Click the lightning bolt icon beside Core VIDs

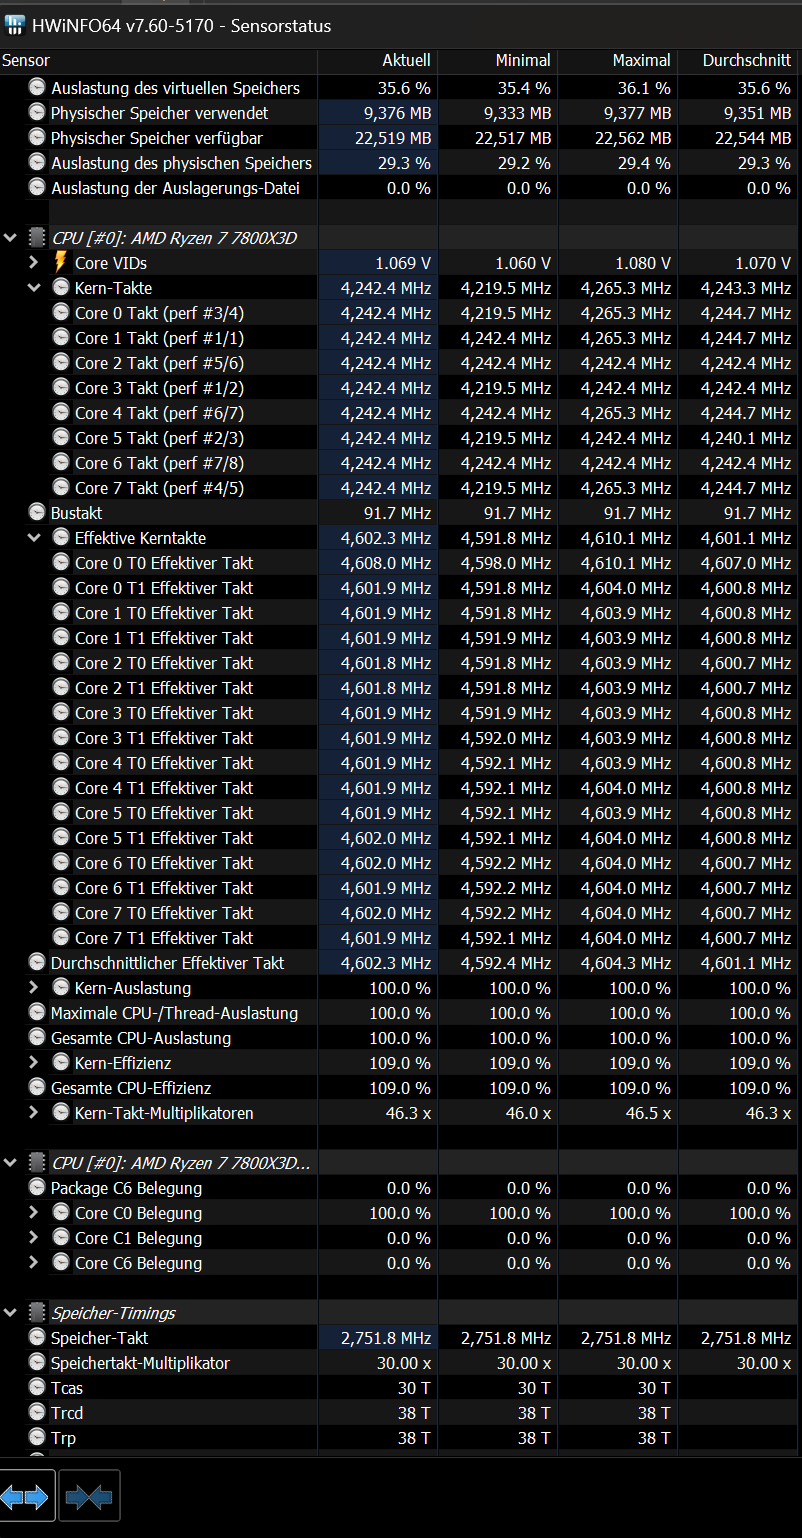(x=61, y=263)
